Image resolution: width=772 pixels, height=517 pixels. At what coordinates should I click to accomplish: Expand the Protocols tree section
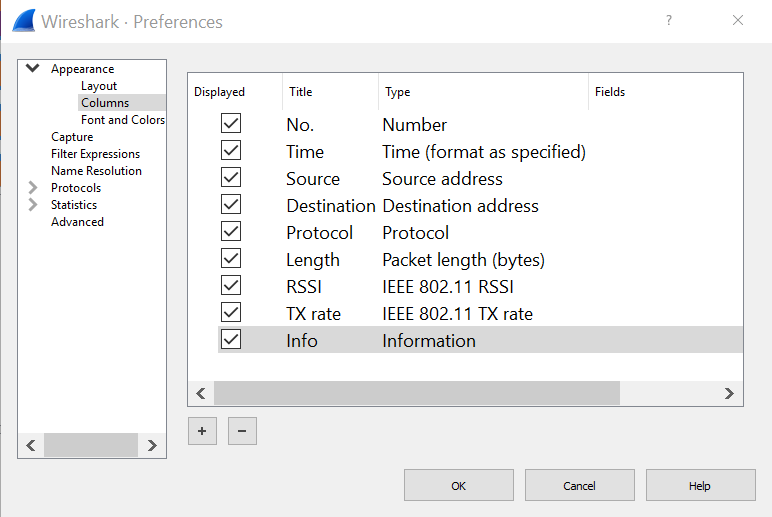[x=32, y=188]
